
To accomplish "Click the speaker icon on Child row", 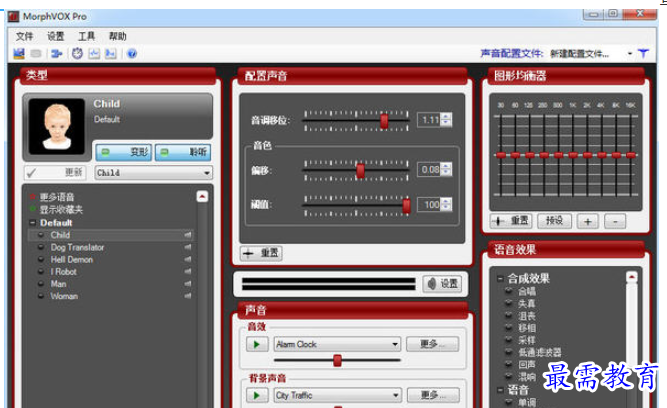I will [x=188, y=234].
